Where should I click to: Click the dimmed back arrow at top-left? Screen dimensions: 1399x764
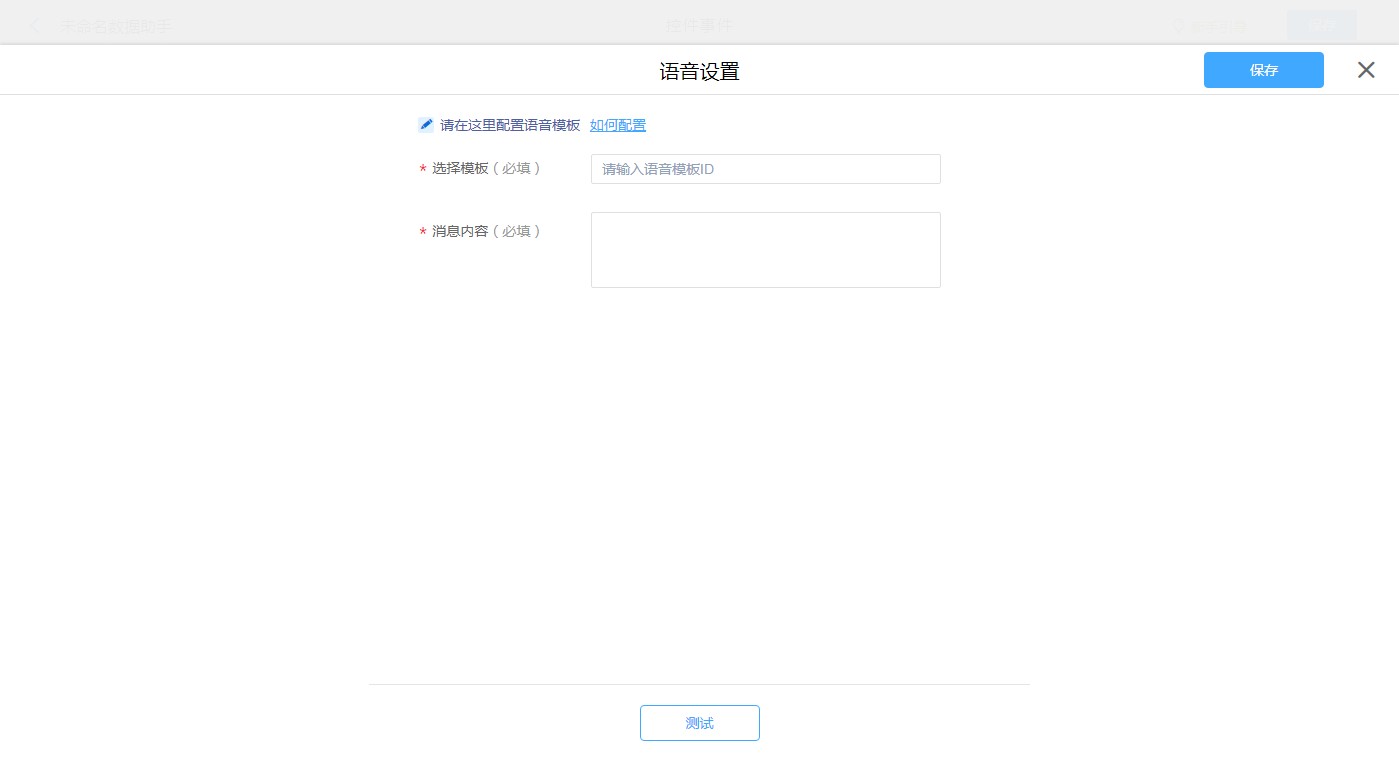tap(35, 26)
